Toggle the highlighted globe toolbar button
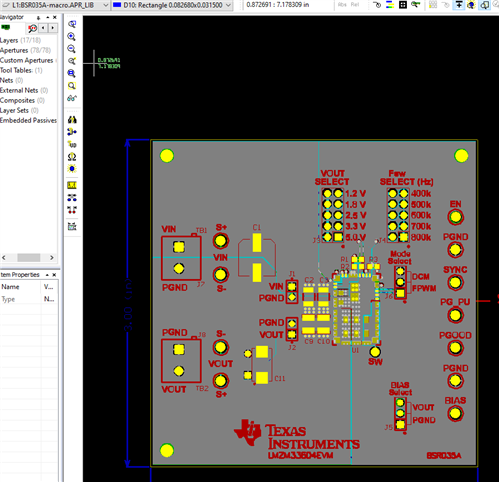Image resolution: width=499 pixels, height=482 pixels. point(471,5)
